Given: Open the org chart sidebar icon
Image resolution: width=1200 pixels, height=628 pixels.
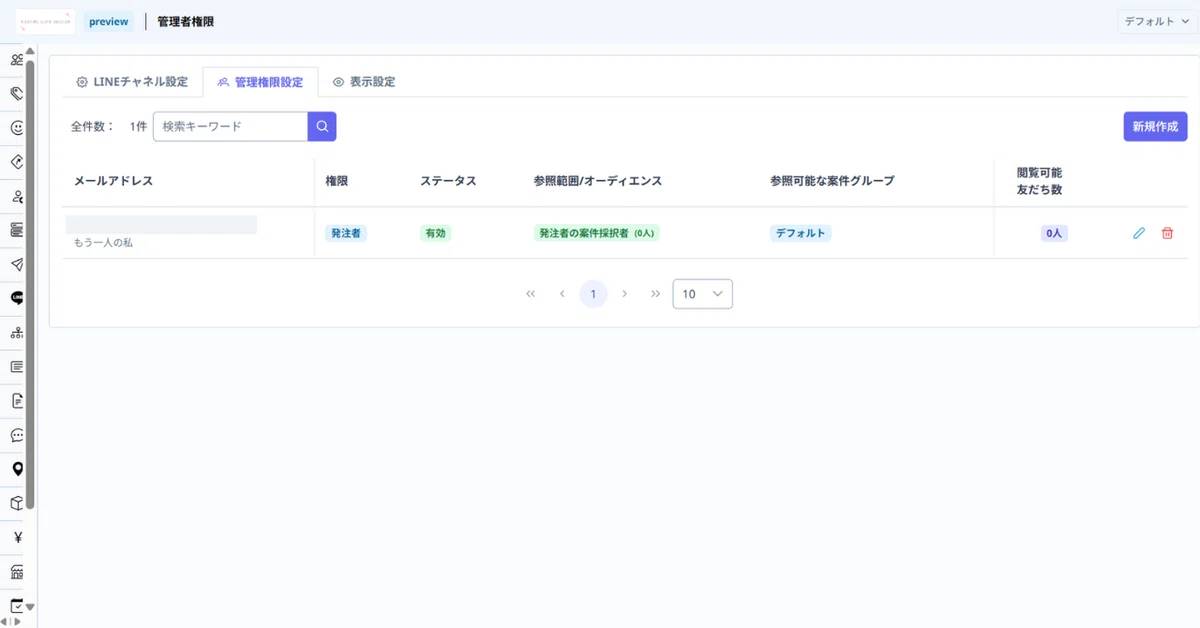Looking at the screenshot, I should click(17, 332).
